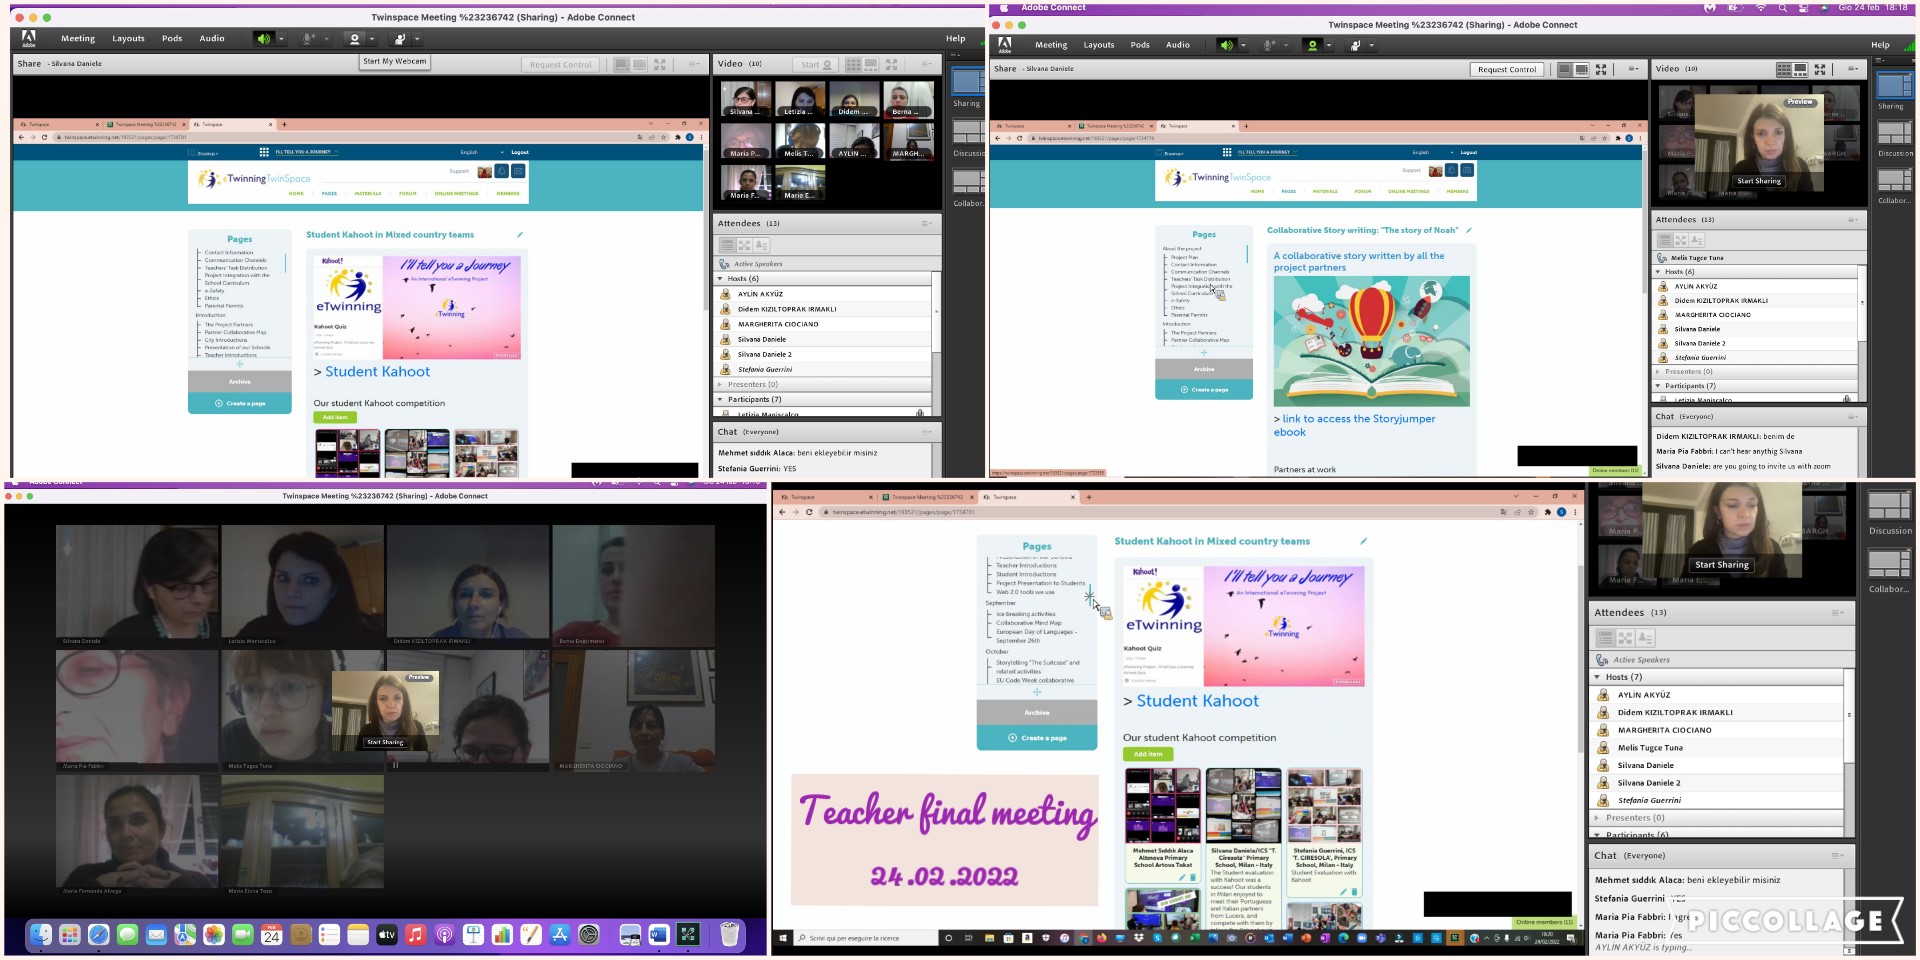The width and height of the screenshot is (1920, 960).
Task: Open the Pods menu in top-right window
Action: 1140,45
